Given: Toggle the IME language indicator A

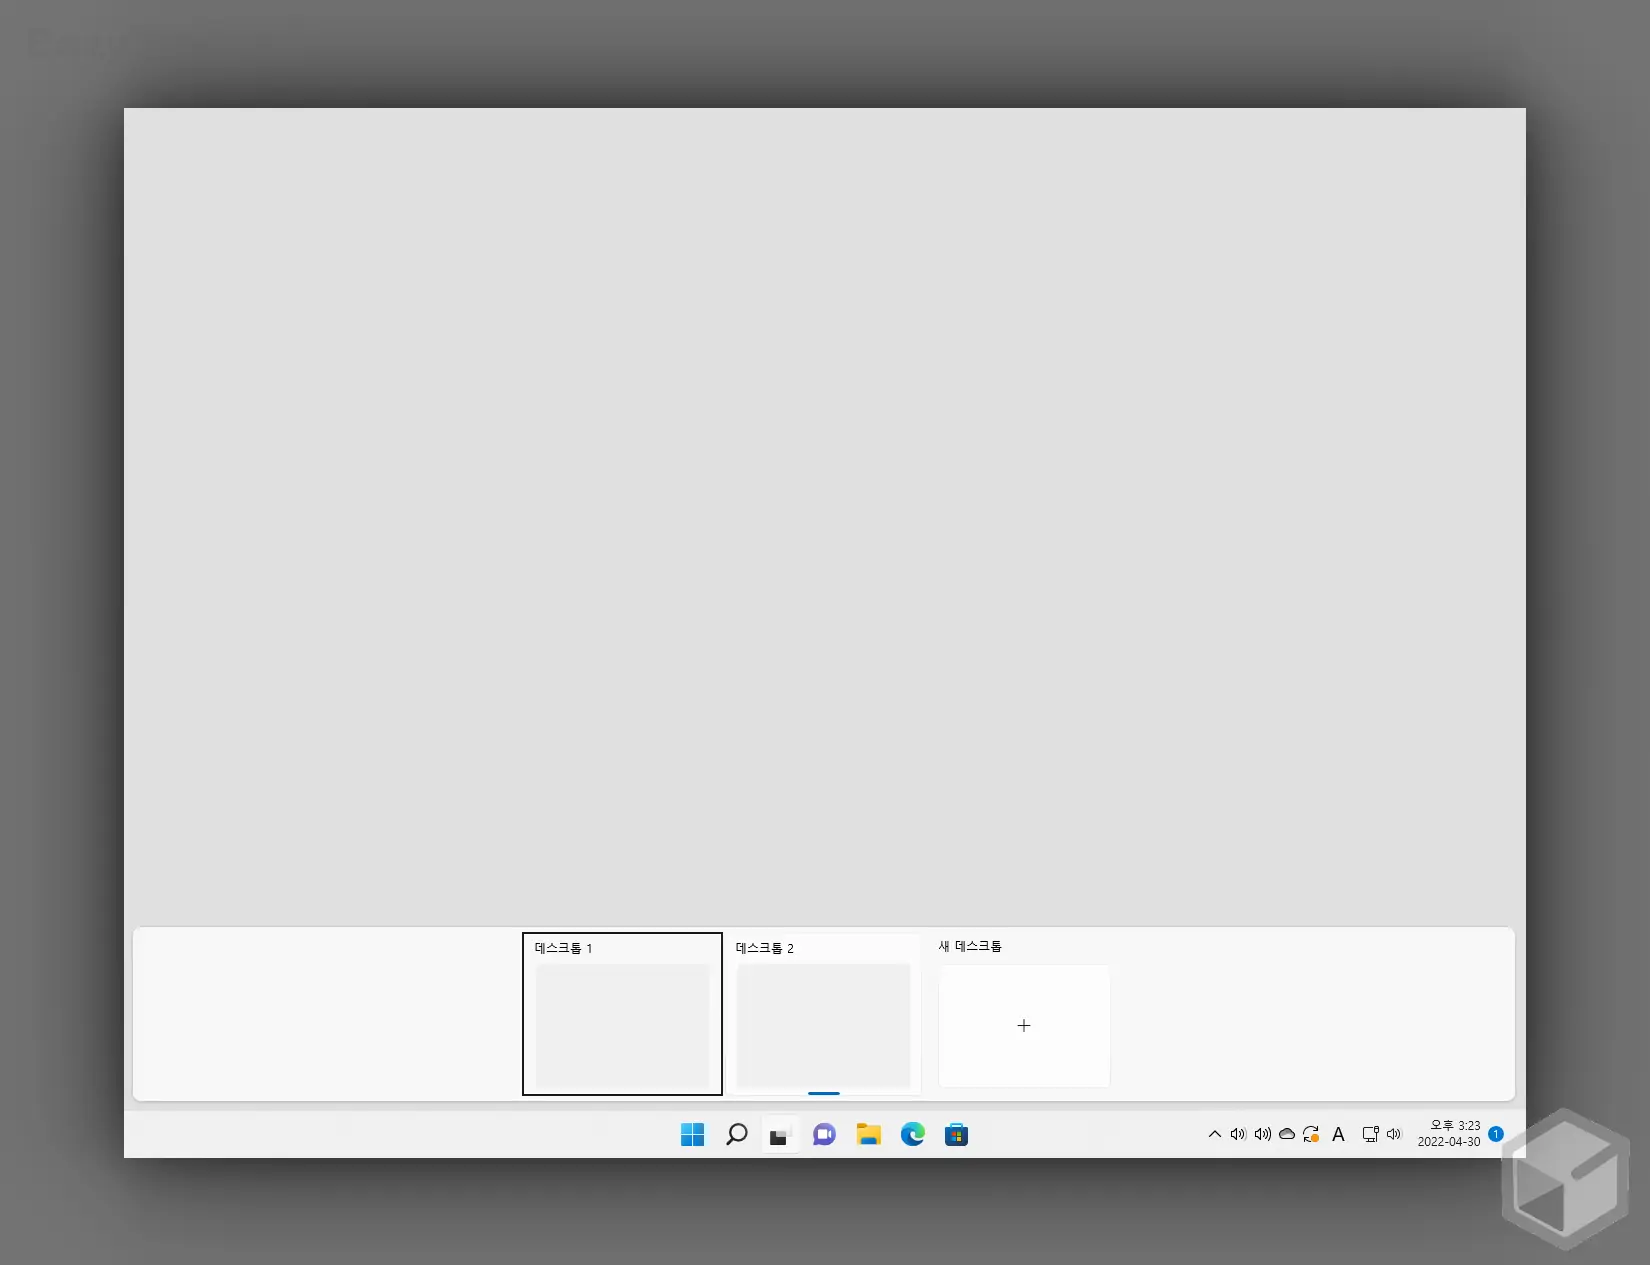Looking at the screenshot, I should coord(1338,1134).
